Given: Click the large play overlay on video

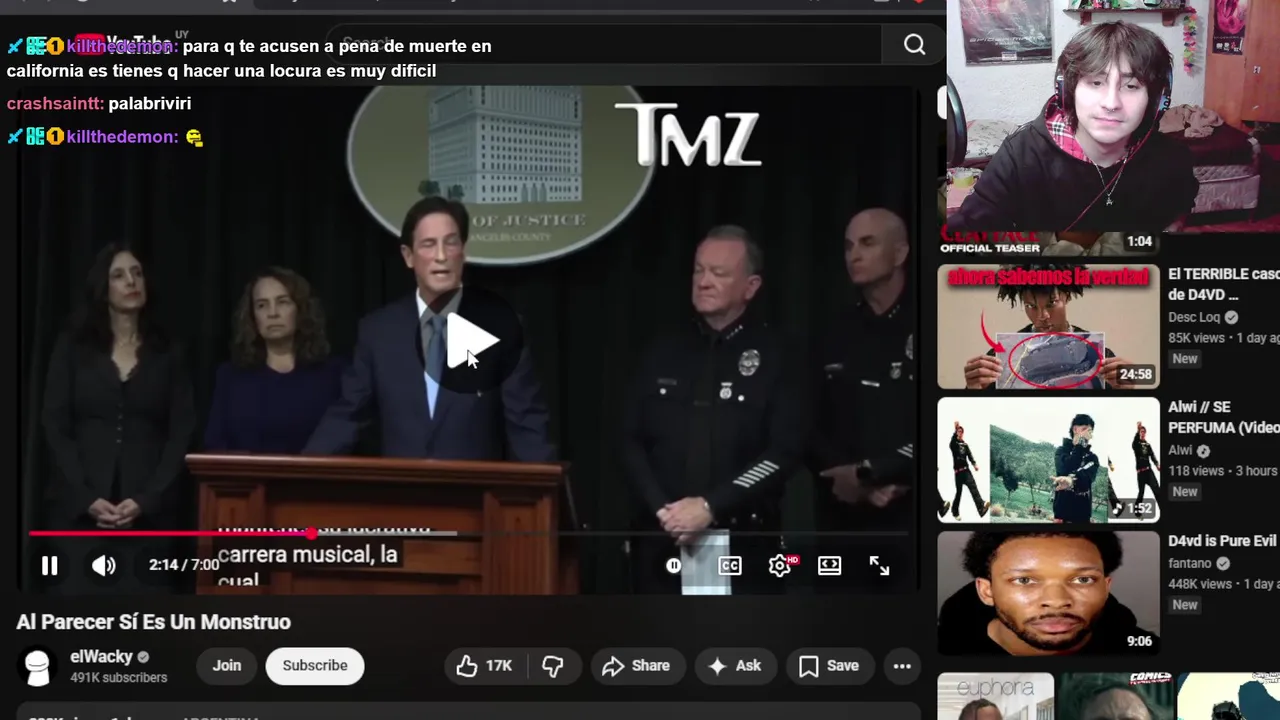Looking at the screenshot, I should (470, 341).
